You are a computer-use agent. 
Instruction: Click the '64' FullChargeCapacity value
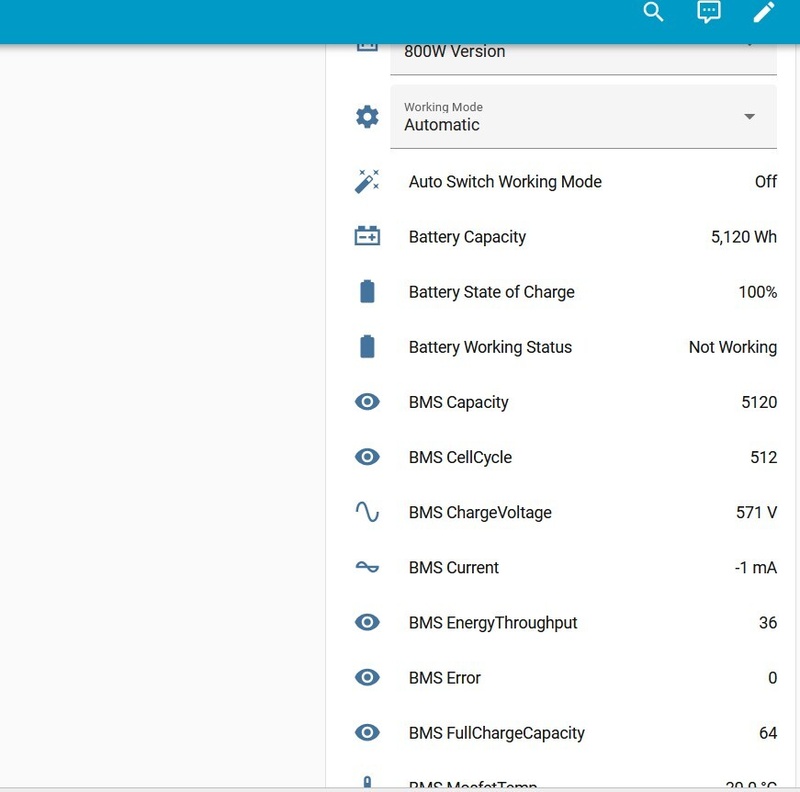[x=768, y=733]
